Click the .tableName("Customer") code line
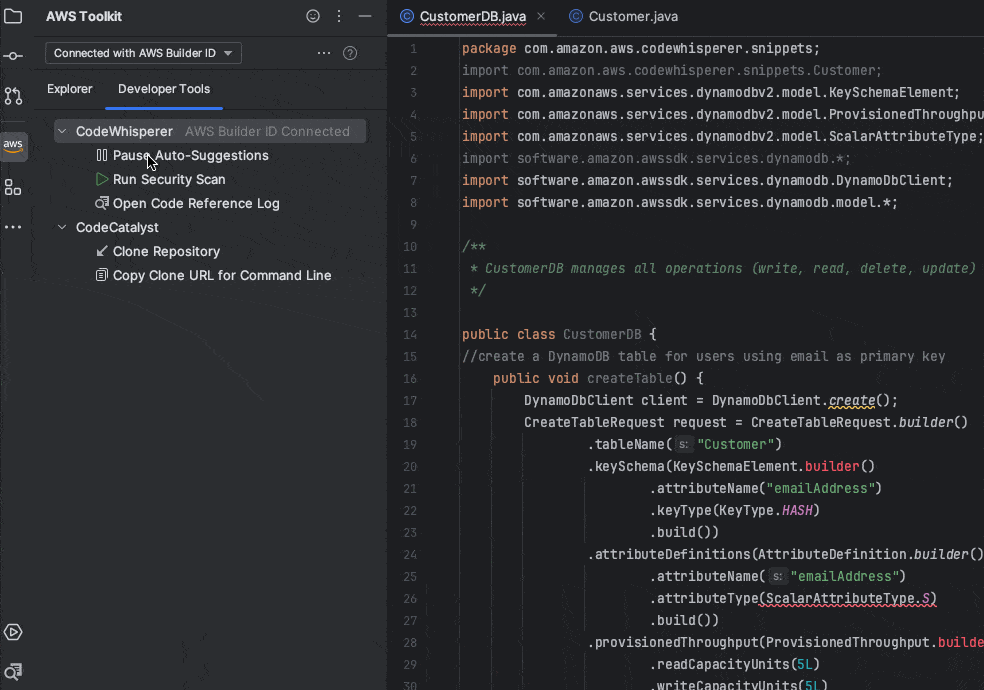Viewport: 984px width, 690px height. tap(685, 444)
